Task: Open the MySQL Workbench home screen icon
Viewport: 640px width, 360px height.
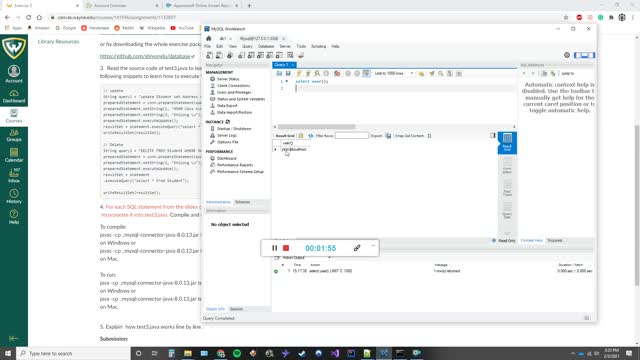Action: [x=209, y=38]
